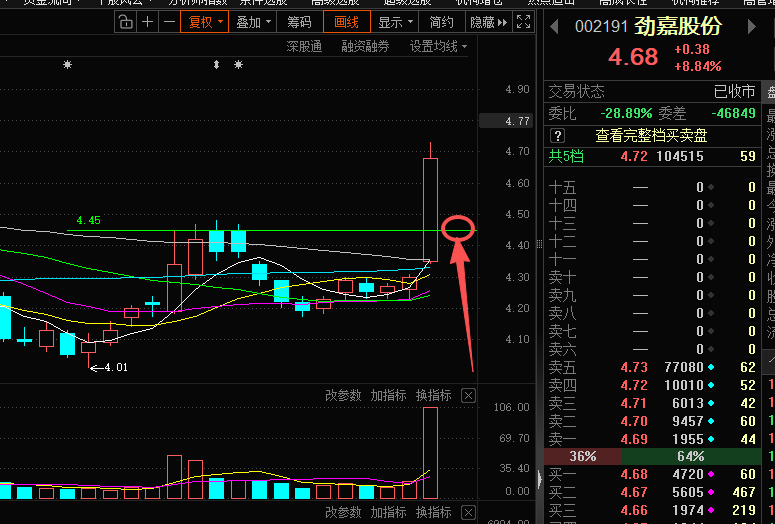Toggle the chart lock icon
This screenshot has width=775, height=524.
126,22
